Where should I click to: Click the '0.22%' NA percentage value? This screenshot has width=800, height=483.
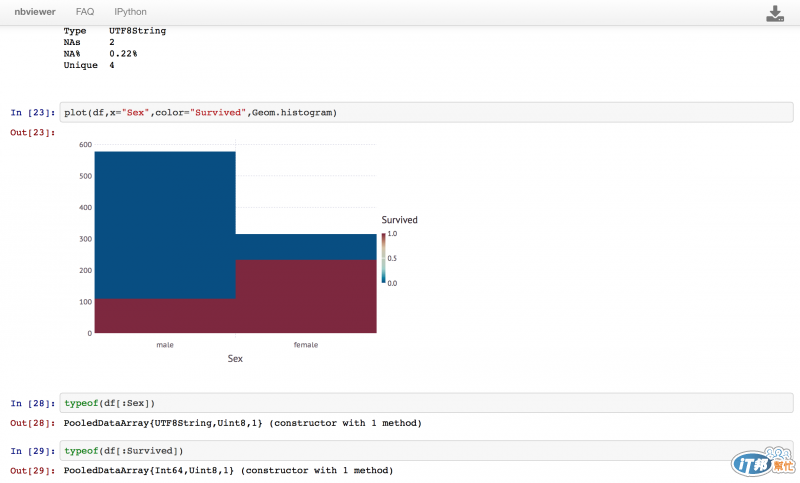(123, 54)
